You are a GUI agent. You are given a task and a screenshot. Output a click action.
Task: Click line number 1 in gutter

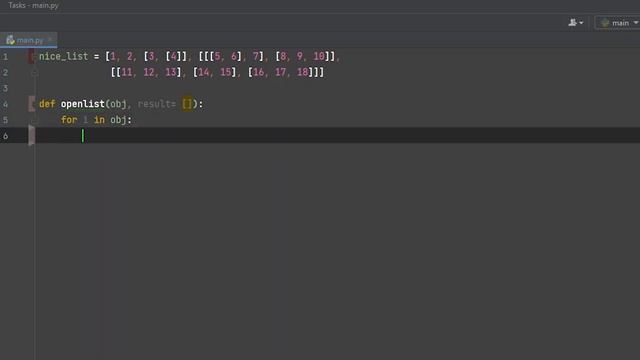[x=5, y=57]
